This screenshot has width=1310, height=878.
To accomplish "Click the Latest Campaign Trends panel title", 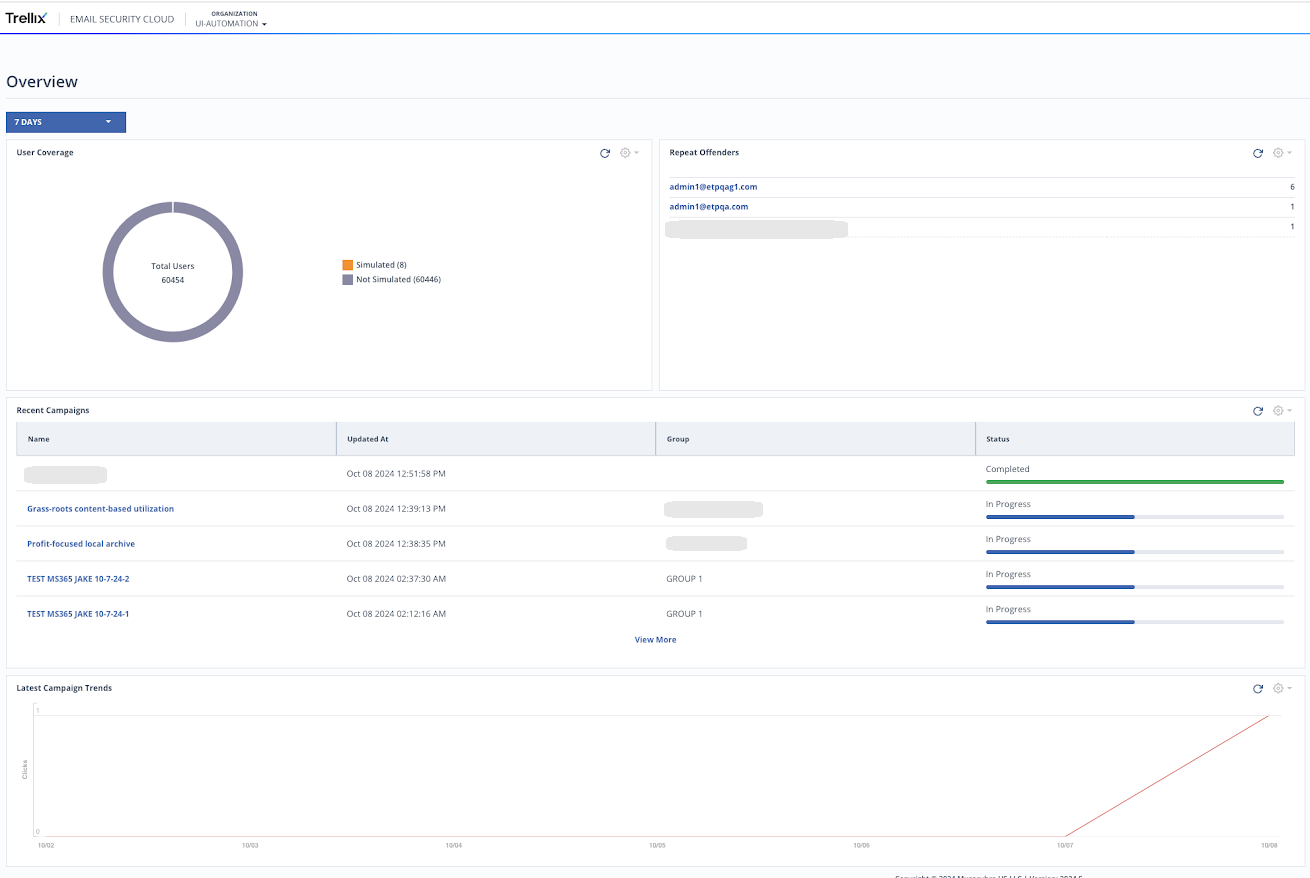I will [64, 688].
